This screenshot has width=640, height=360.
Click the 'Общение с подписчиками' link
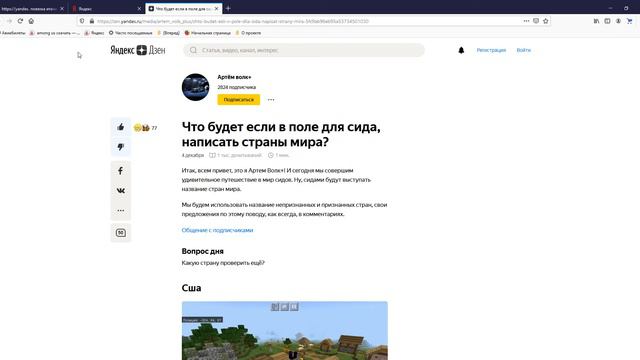(217, 230)
